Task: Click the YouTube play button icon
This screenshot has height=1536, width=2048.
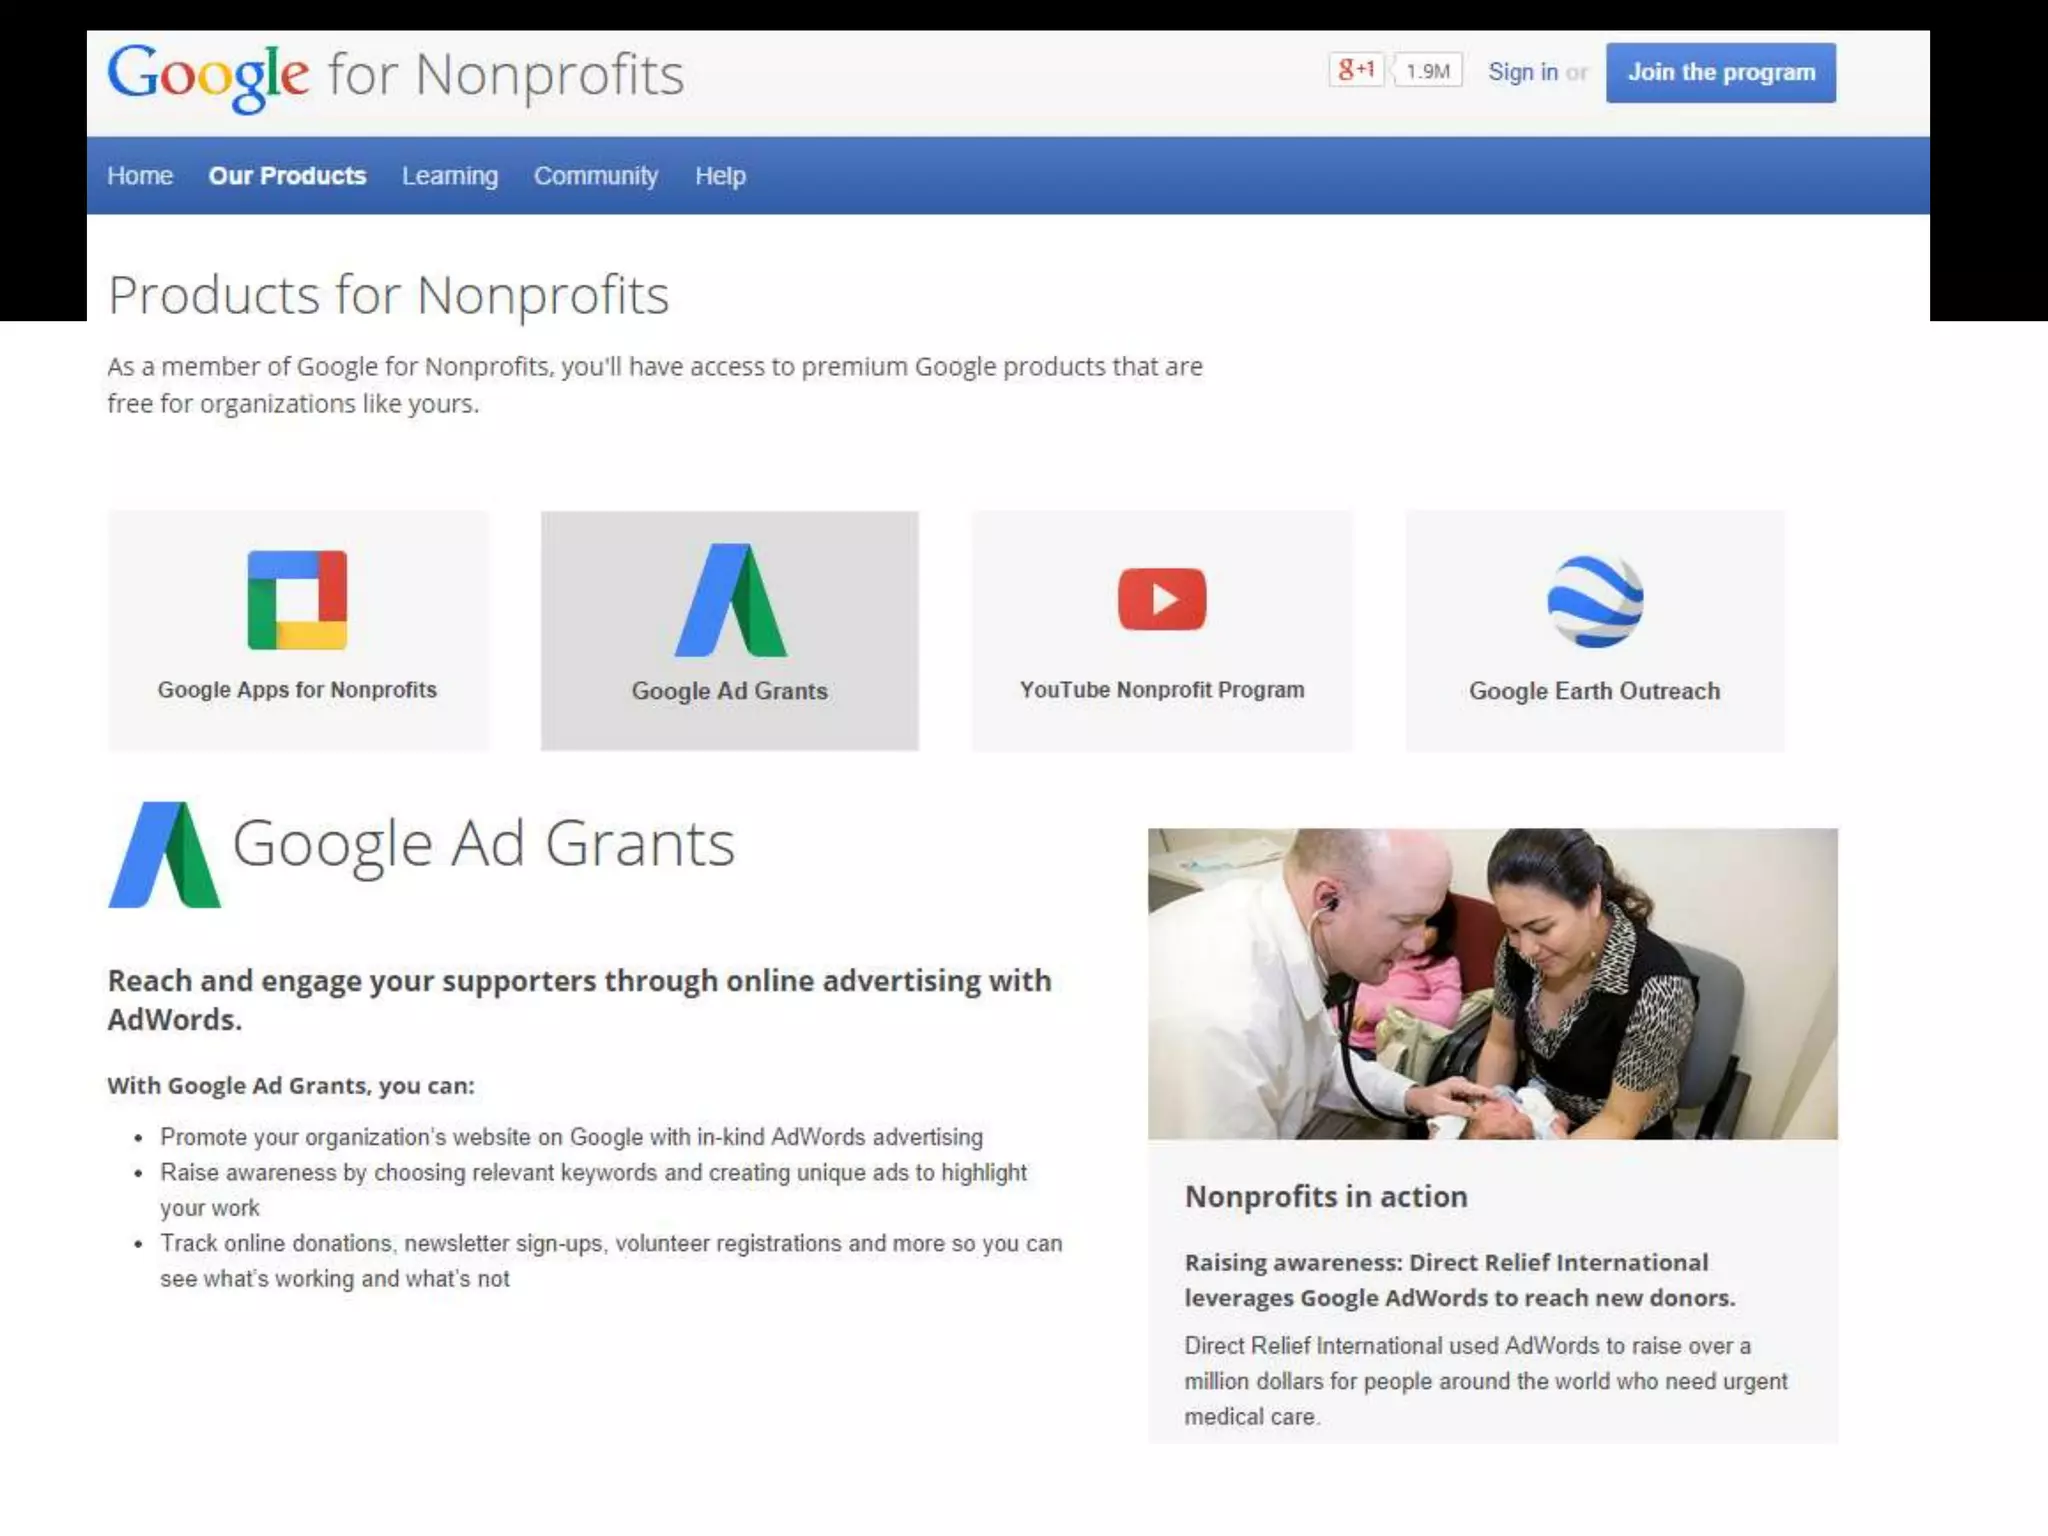Action: pos(1161,599)
